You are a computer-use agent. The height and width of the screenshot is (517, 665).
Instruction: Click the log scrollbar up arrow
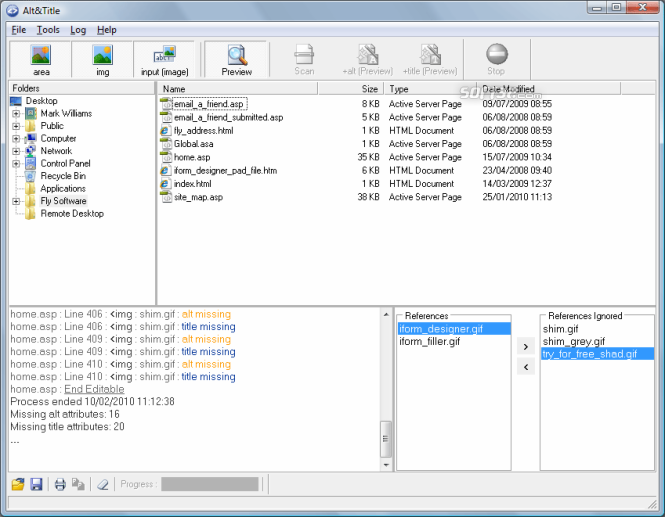point(386,314)
